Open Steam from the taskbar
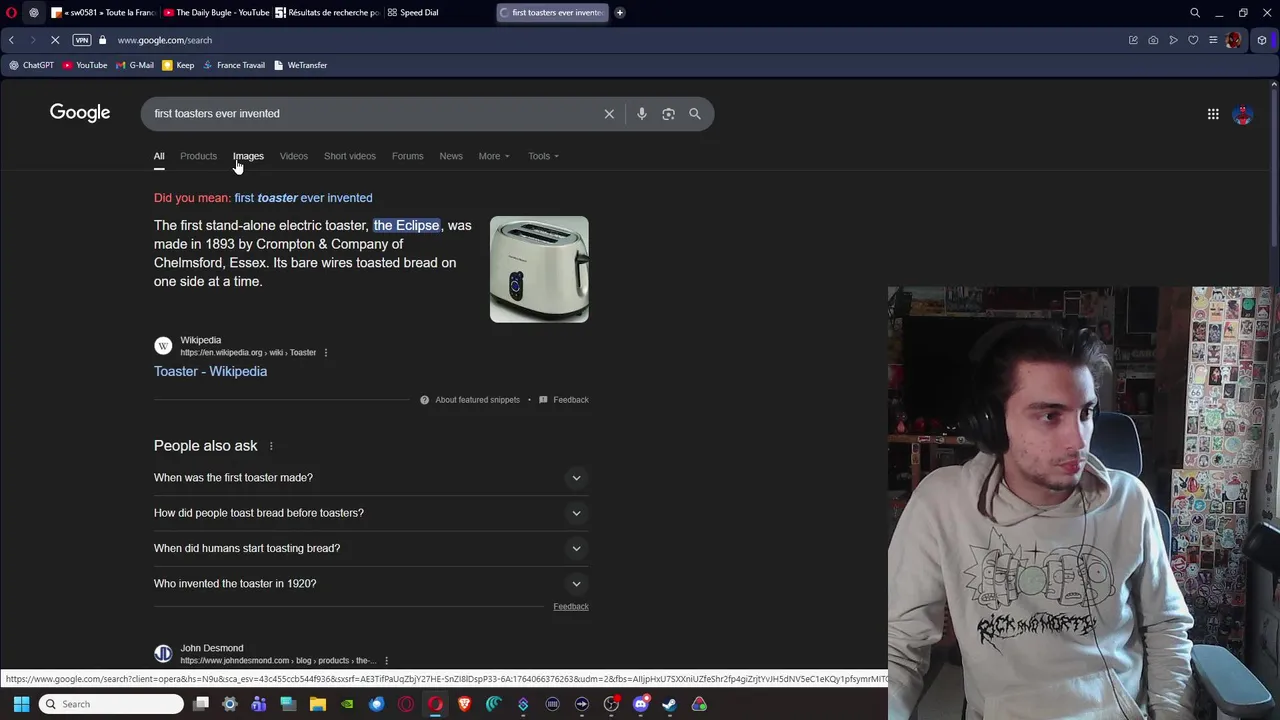The image size is (1280, 720). point(669,704)
